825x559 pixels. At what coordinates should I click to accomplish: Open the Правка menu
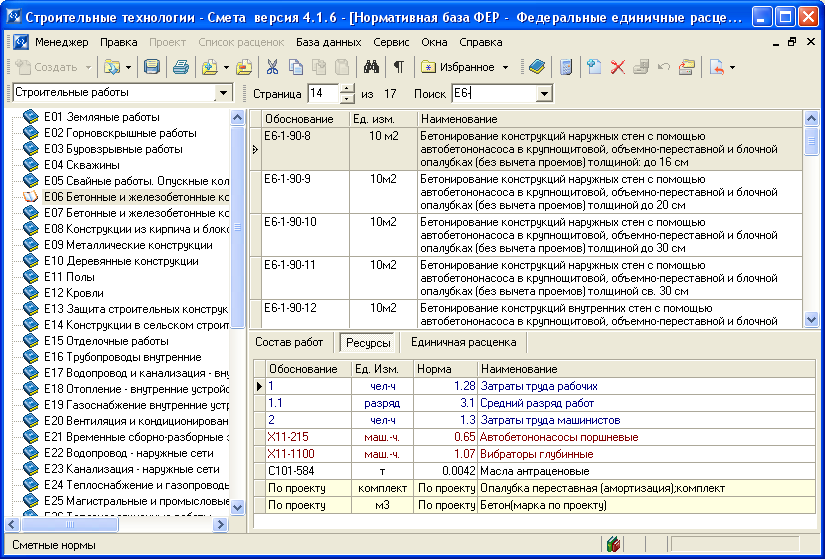point(118,42)
